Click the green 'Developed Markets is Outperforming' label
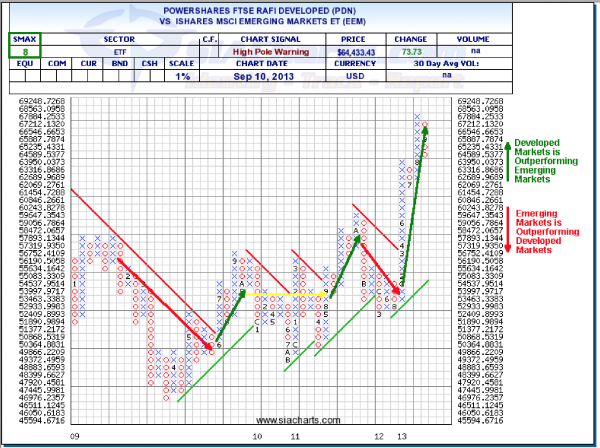The width and height of the screenshot is (600, 448). click(x=546, y=162)
